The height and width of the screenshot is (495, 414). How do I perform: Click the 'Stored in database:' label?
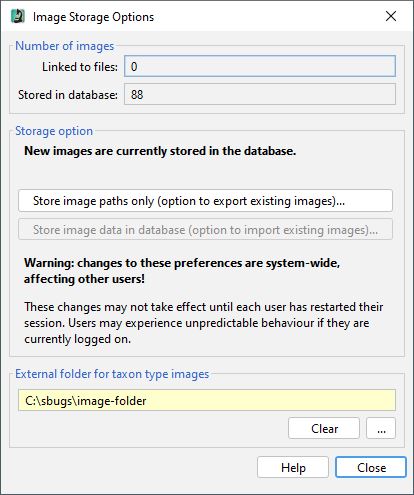pos(68,95)
